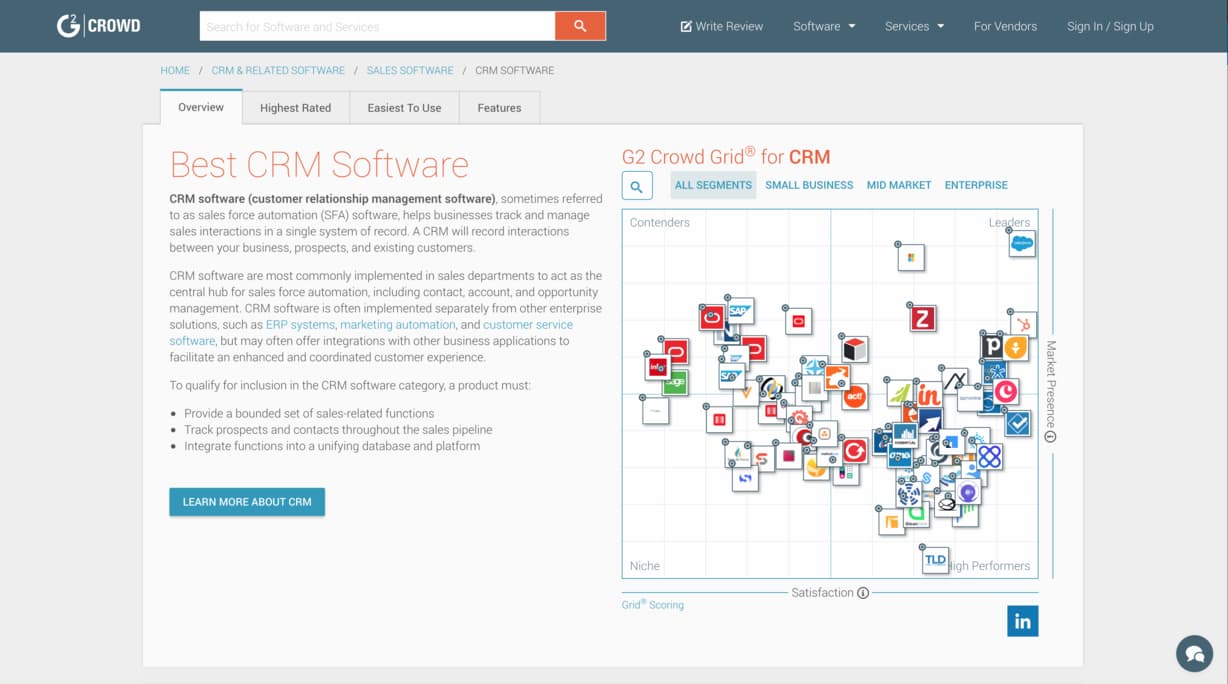Select the red circular-arrow logo
The image size is (1228, 684).
854,451
